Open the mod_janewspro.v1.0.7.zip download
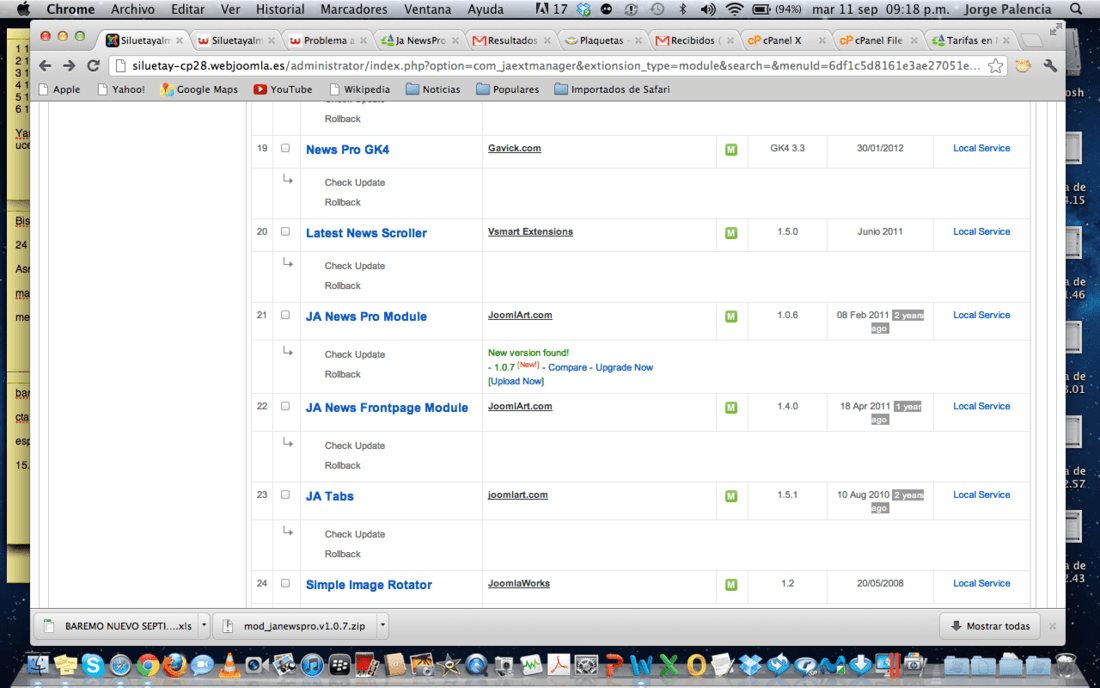1100x688 pixels. (297, 626)
